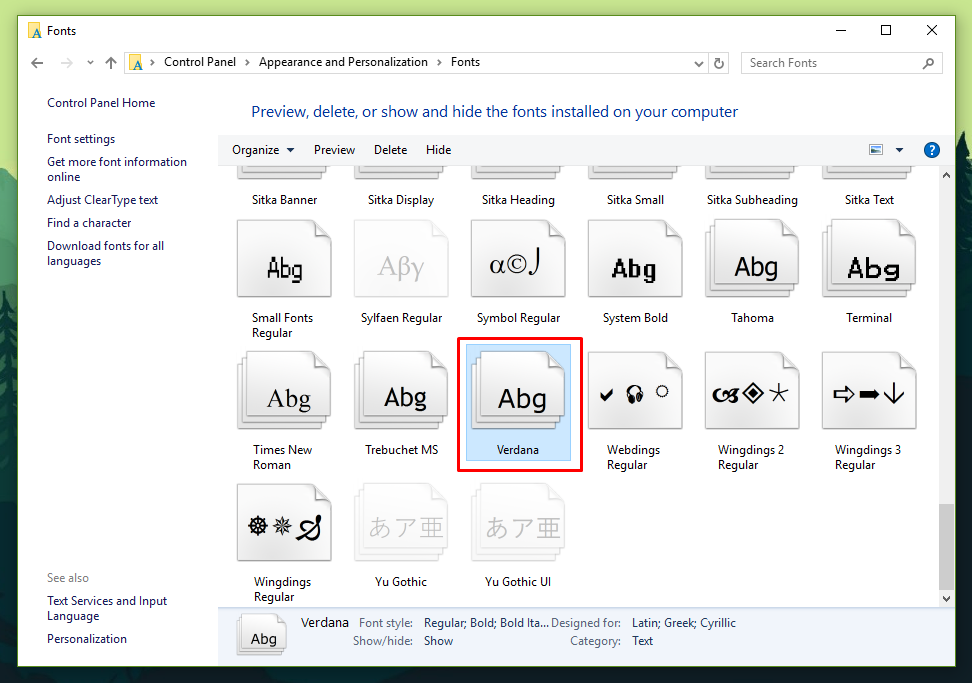Click the search magnifier icon
Image resolution: width=972 pixels, height=683 pixels.
click(928, 63)
